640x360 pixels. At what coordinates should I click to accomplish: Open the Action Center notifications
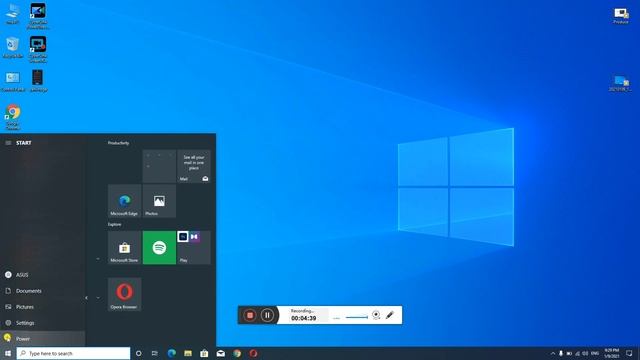tap(629, 353)
